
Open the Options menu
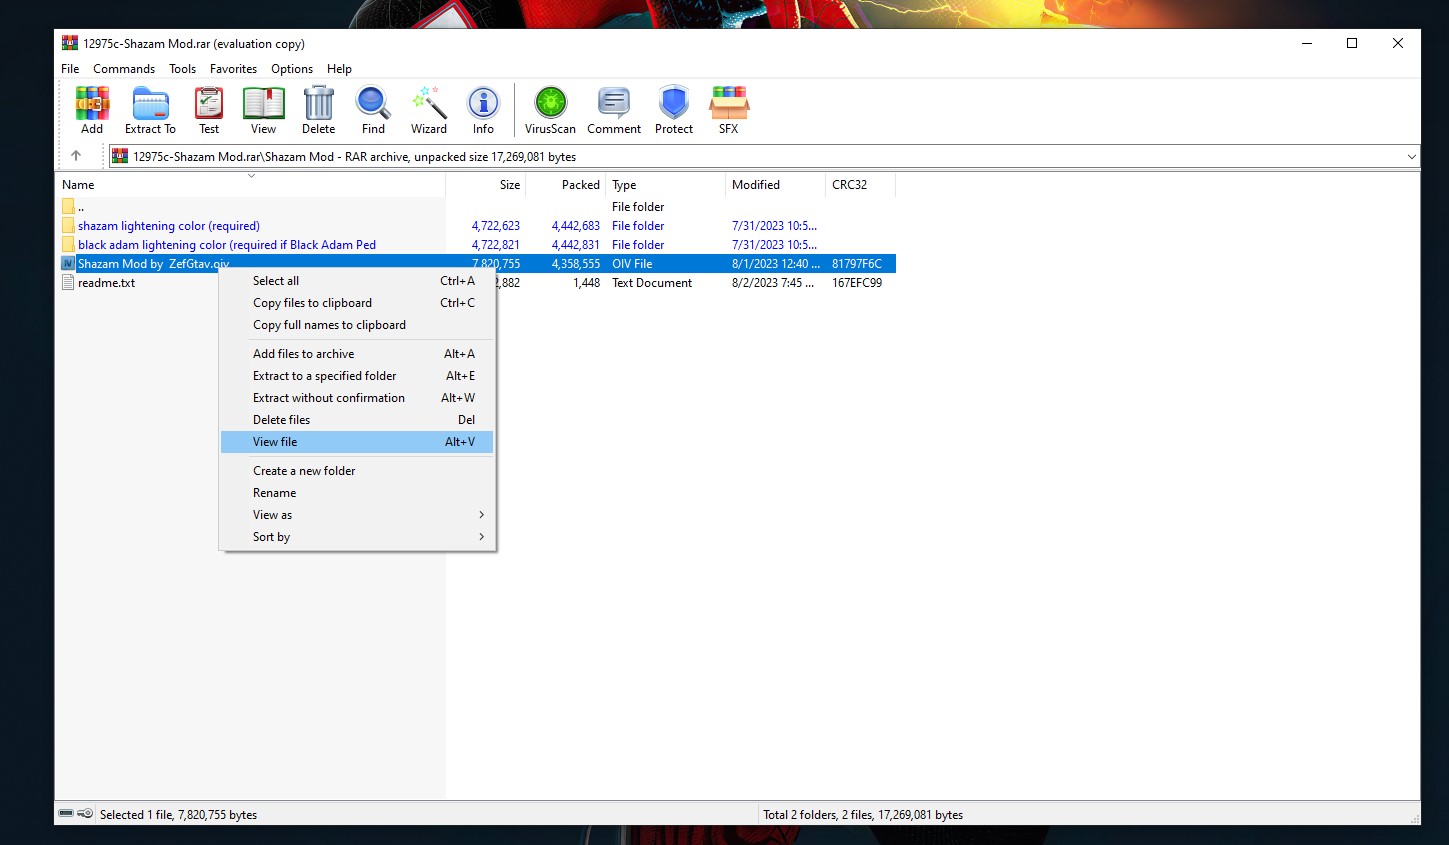pyautogui.click(x=291, y=68)
